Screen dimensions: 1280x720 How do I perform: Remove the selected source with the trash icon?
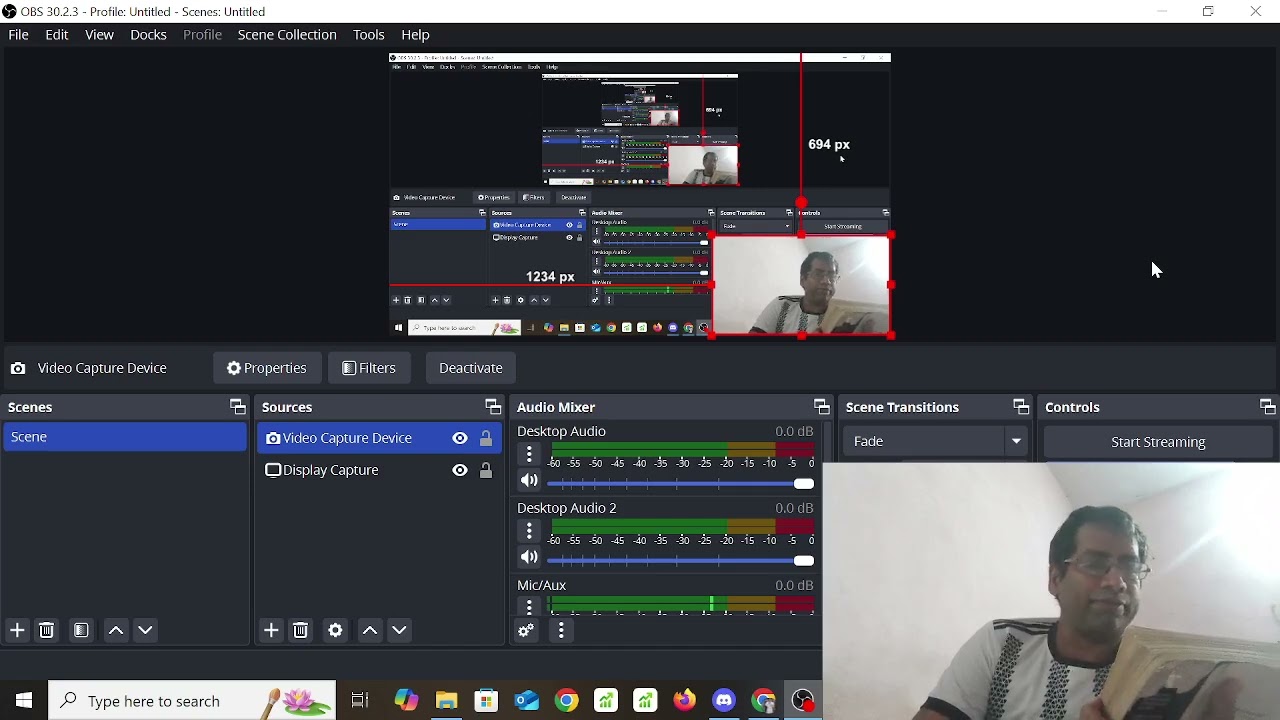(301, 630)
